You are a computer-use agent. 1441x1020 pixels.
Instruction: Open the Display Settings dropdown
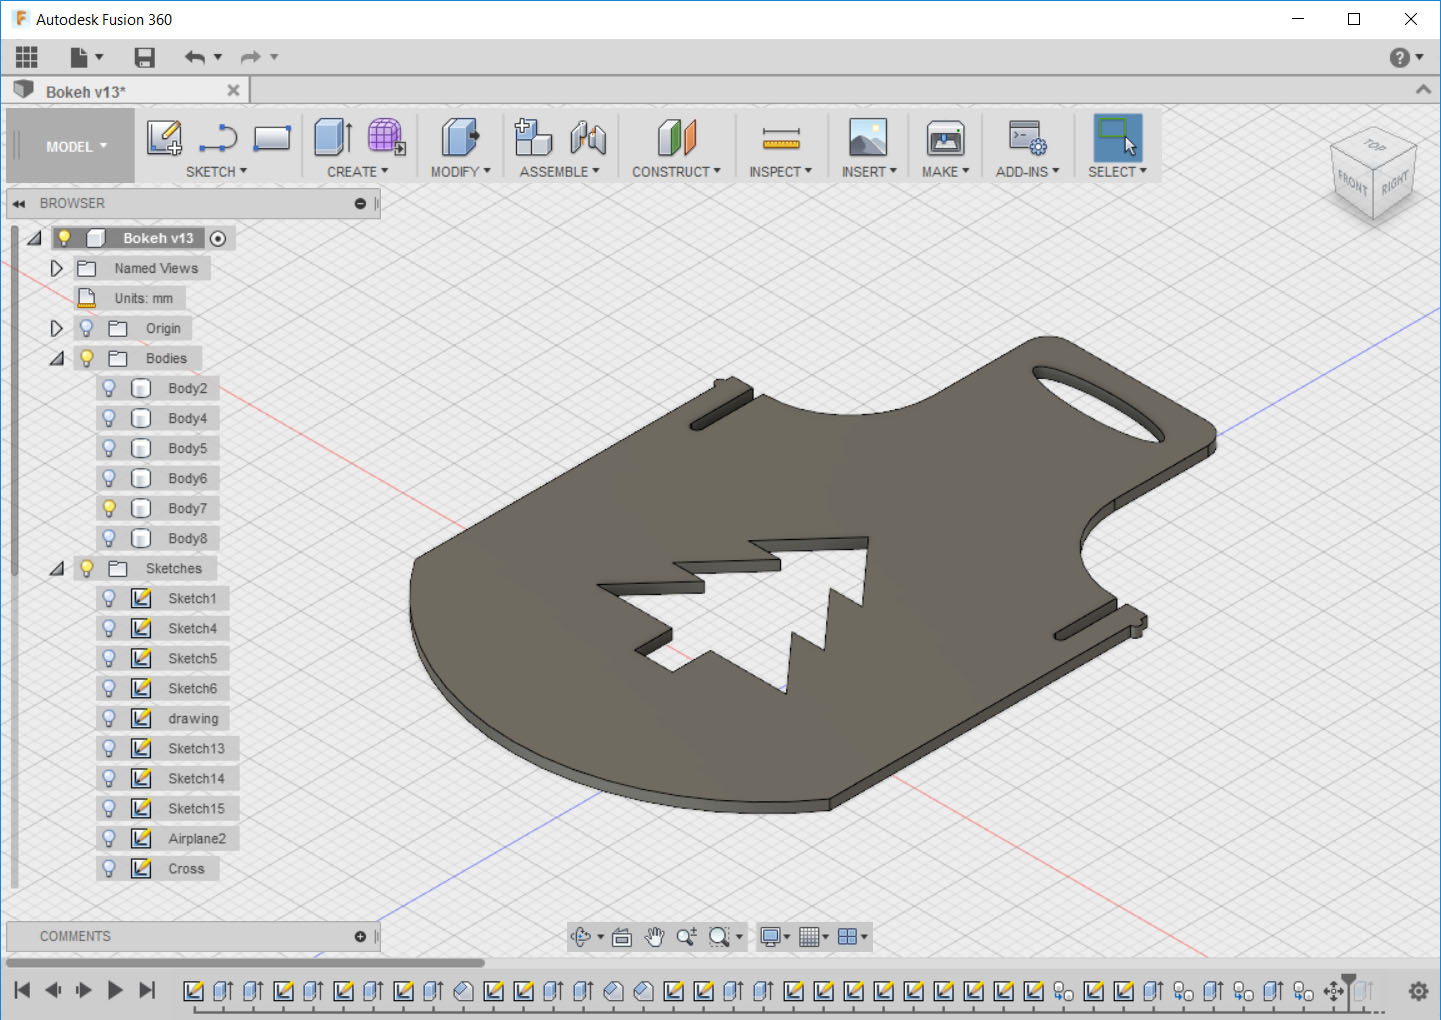tap(775, 937)
